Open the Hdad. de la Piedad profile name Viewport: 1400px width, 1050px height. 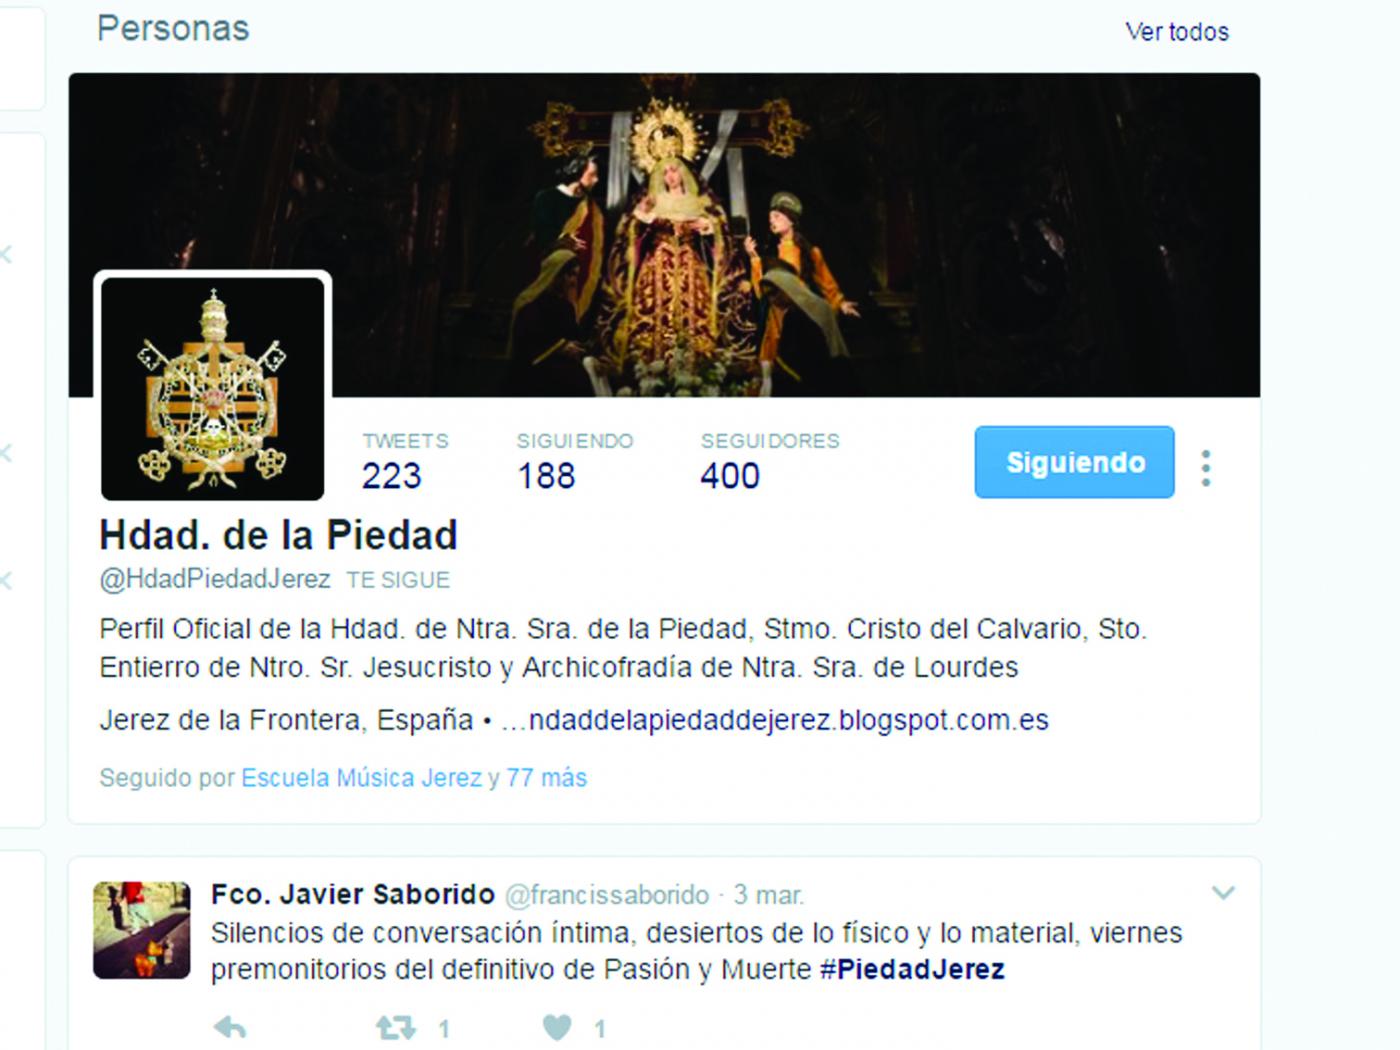coord(279,535)
